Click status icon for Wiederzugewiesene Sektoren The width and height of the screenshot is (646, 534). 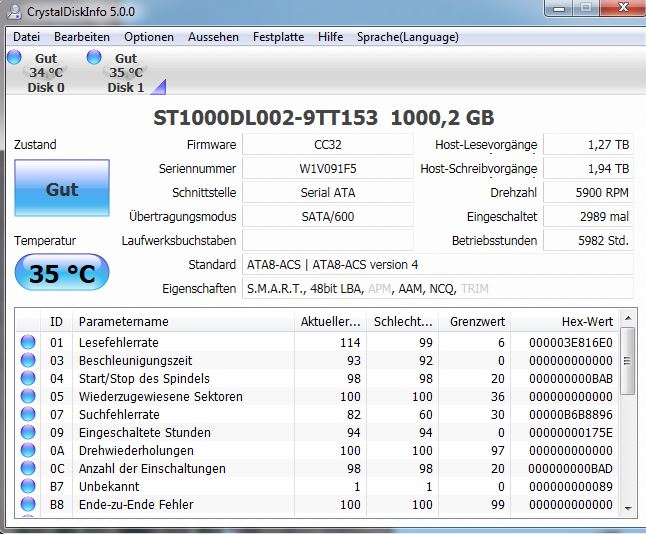[x=28, y=396]
